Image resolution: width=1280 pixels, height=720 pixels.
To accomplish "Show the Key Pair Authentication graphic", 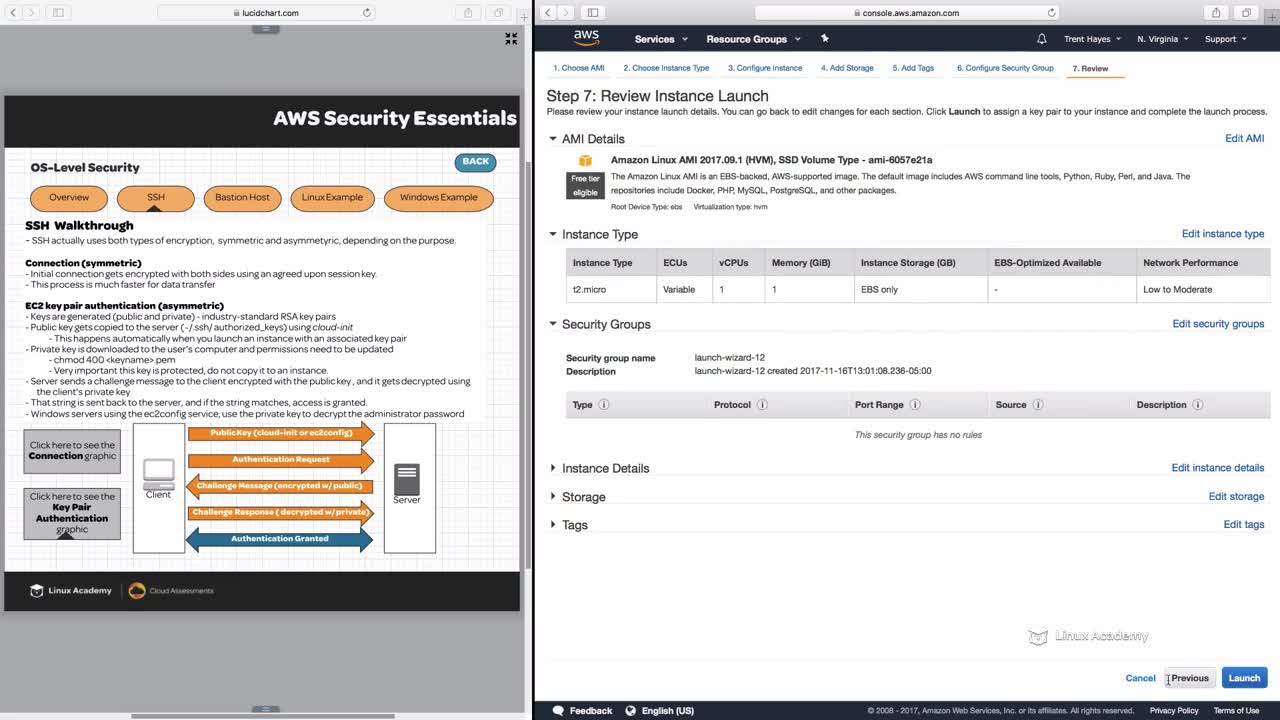I will [x=72, y=513].
